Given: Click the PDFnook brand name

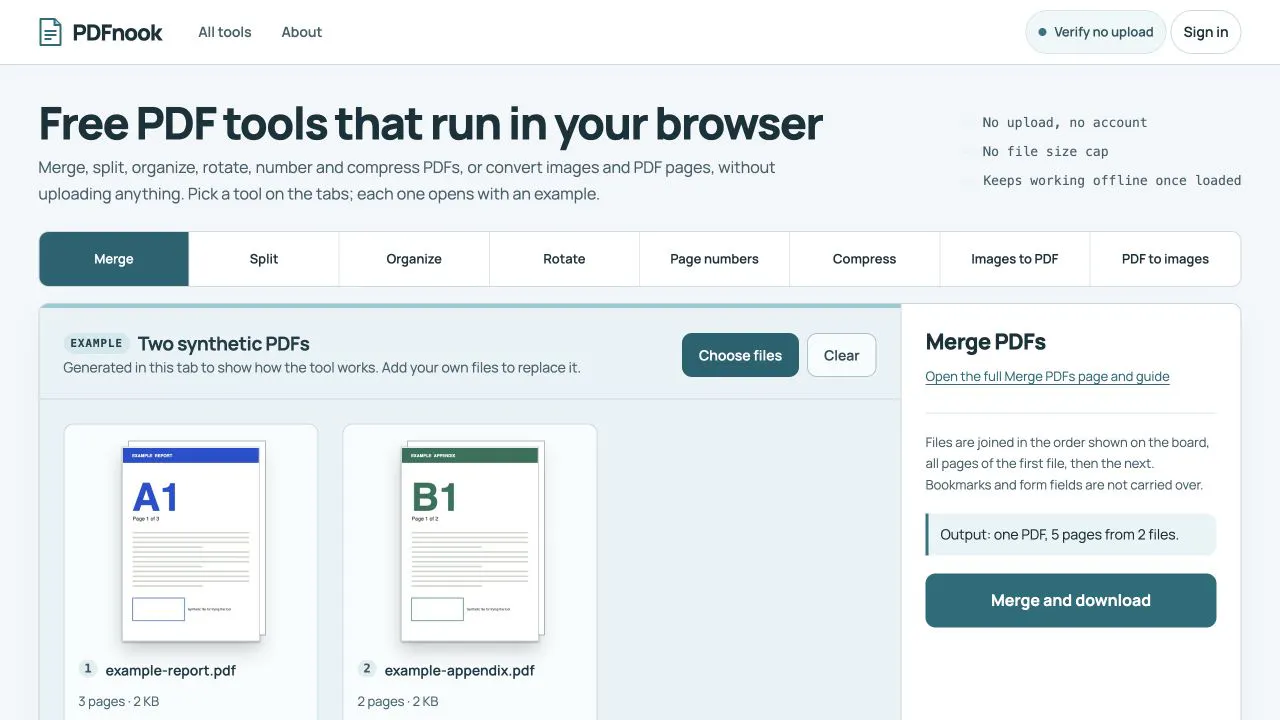Looking at the screenshot, I should (x=118, y=32).
